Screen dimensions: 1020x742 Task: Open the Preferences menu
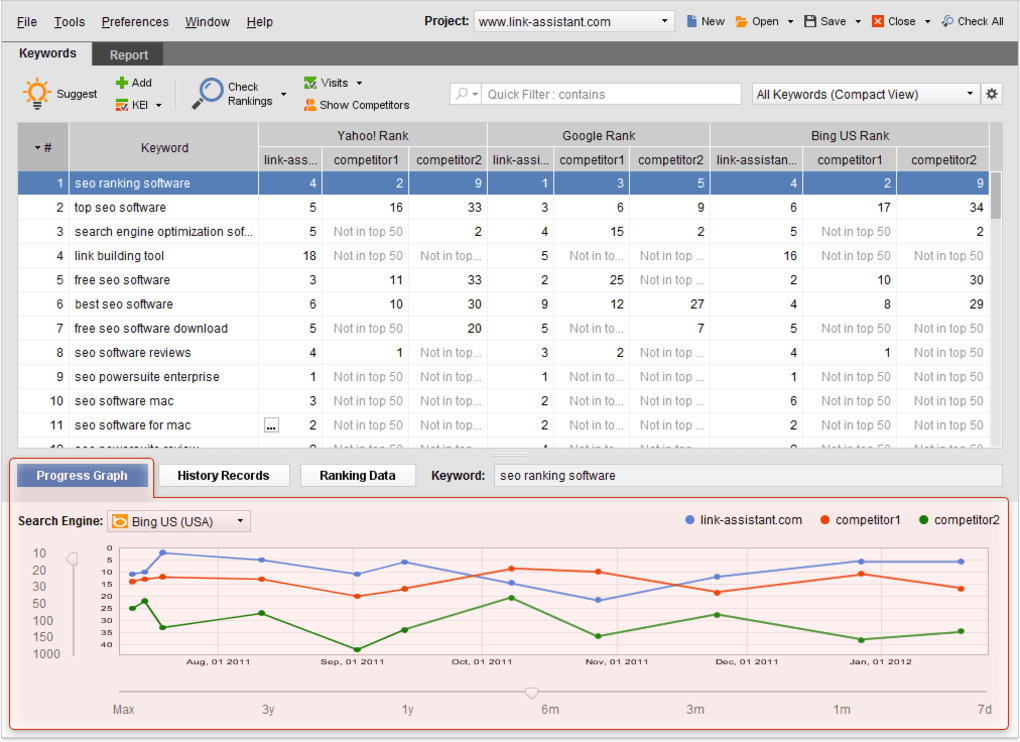pyautogui.click(x=135, y=21)
